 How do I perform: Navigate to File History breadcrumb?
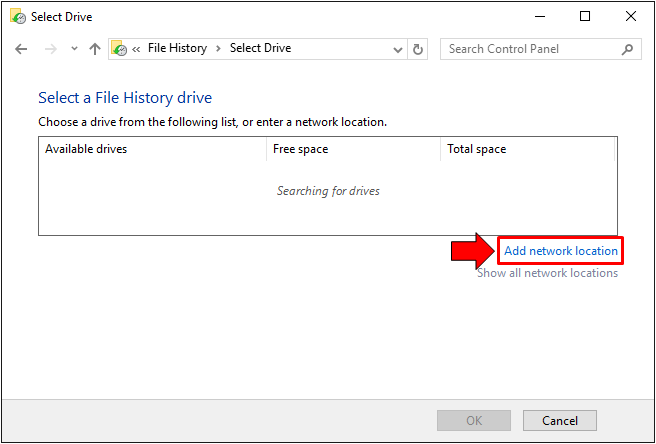click(x=177, y=49)
